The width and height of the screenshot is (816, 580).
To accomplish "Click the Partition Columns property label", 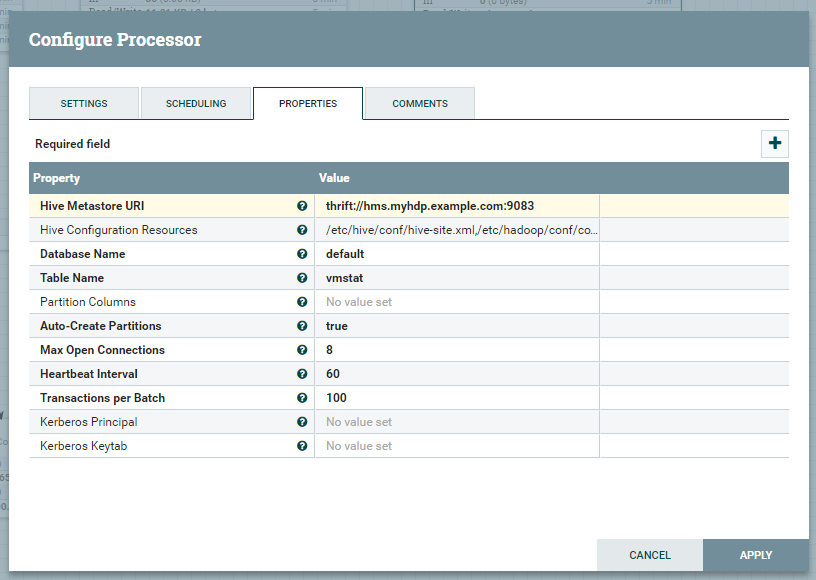I will coord(88,302).
